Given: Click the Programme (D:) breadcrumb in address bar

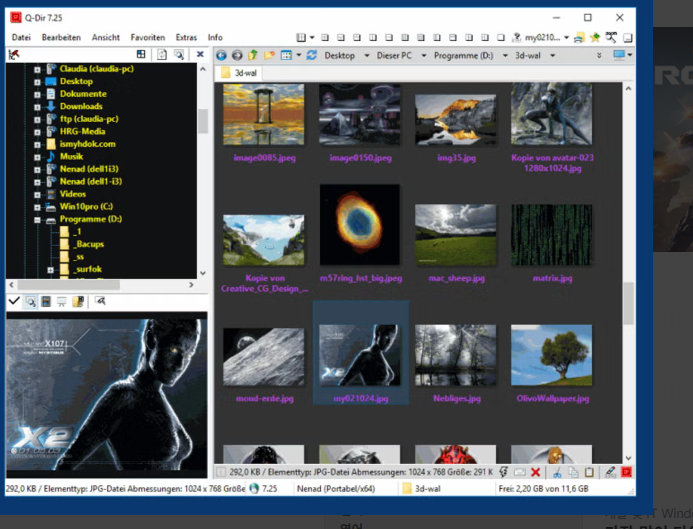Looking at the screenshot, I should tap(463, 56).
